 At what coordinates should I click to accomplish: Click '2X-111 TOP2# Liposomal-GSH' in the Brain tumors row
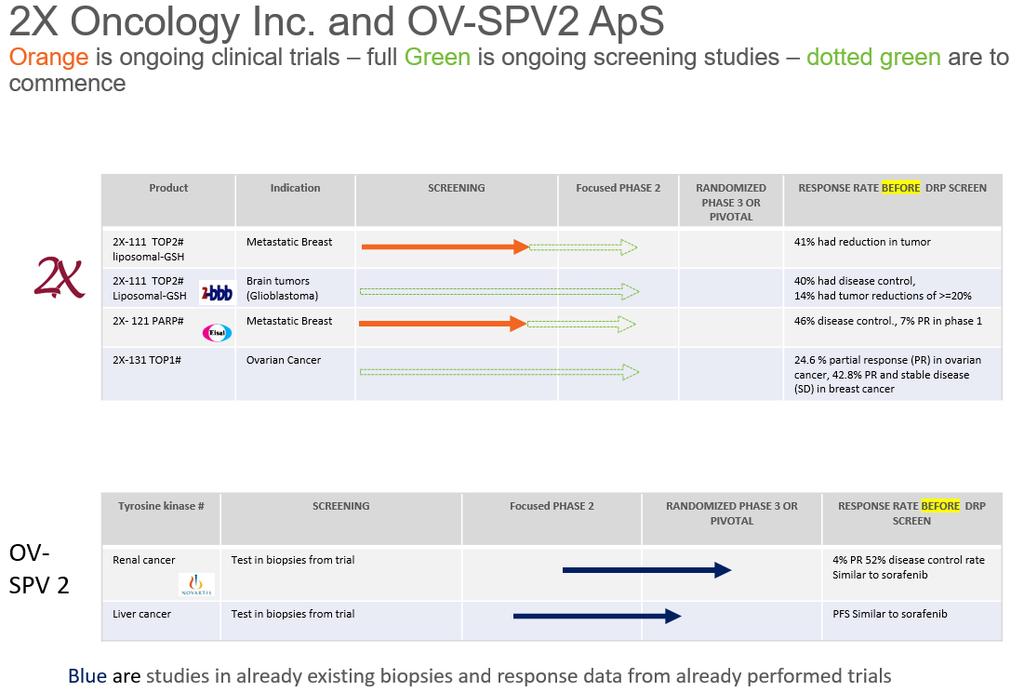pyautogui.click(x=150, y=288)
